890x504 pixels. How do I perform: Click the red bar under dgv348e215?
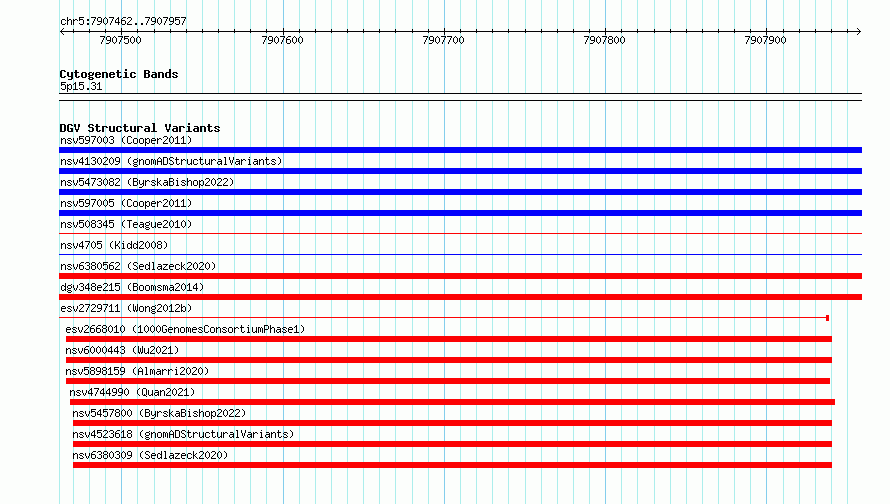point(460,297)
